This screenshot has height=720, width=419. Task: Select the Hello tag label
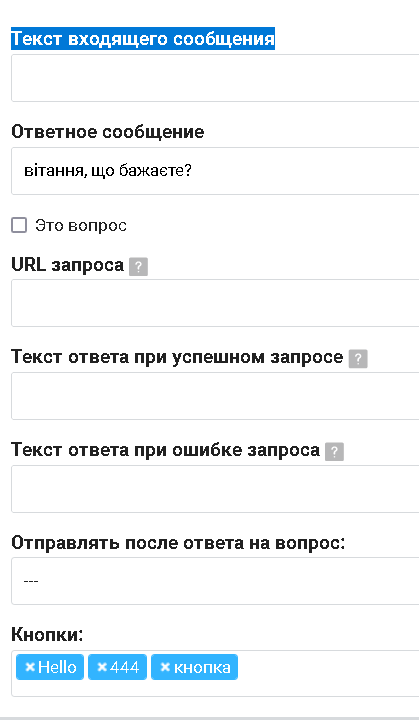click(57, 667)
